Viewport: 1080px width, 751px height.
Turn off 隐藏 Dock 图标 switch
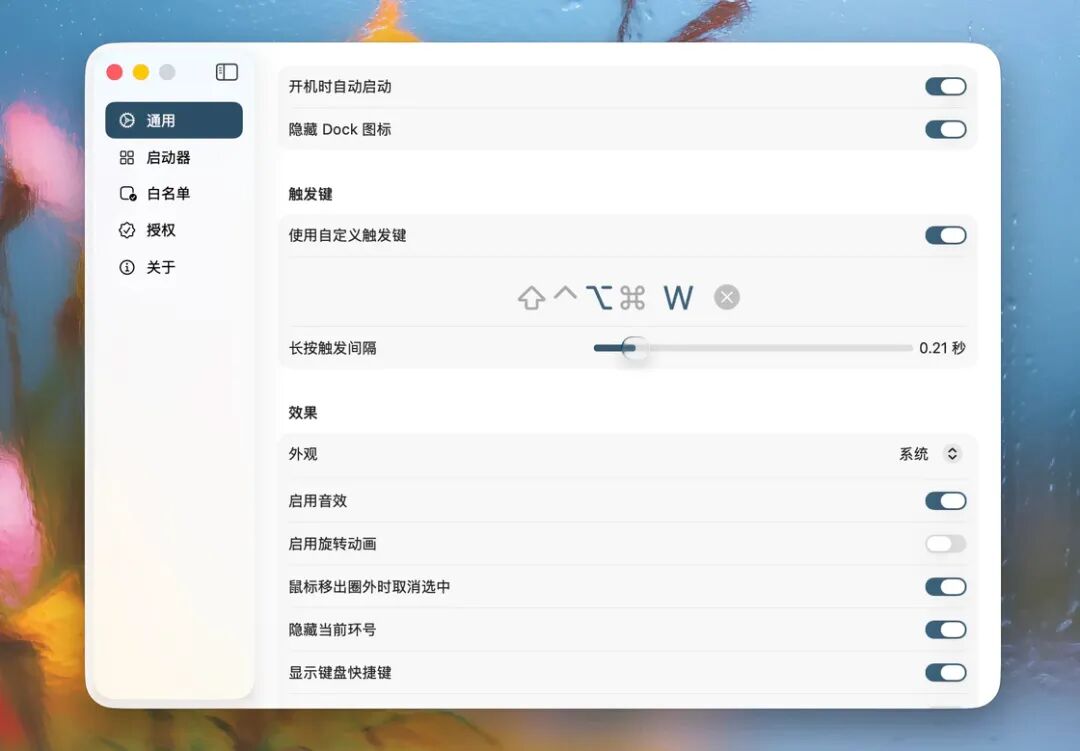point(946,130)
